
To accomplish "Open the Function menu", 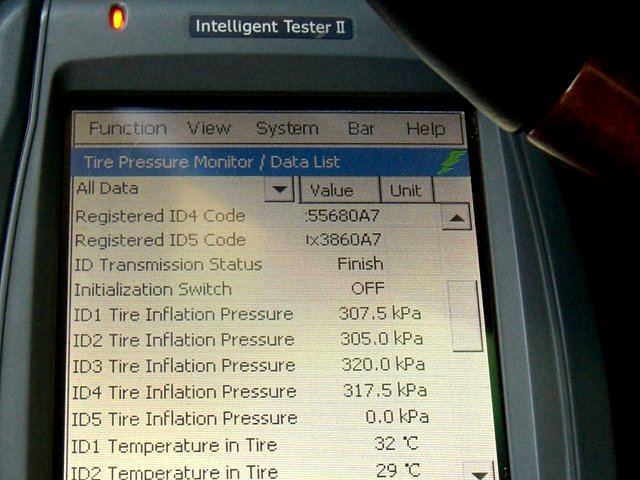I will click(127, 129).
